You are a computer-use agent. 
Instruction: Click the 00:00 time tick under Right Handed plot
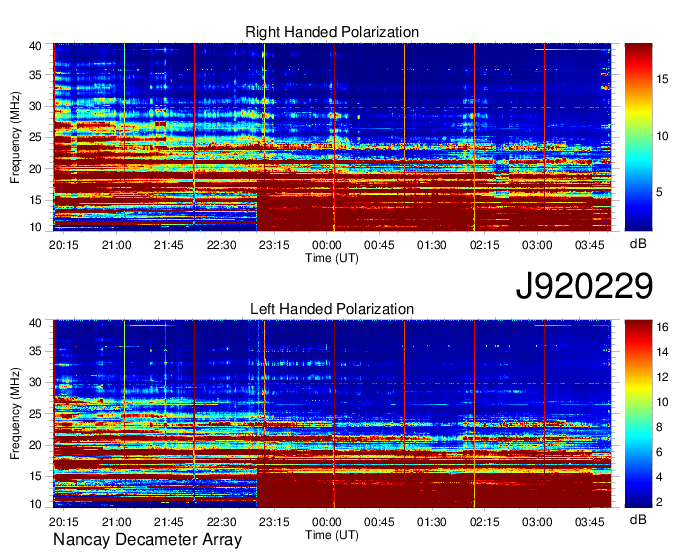click(327, 245)
